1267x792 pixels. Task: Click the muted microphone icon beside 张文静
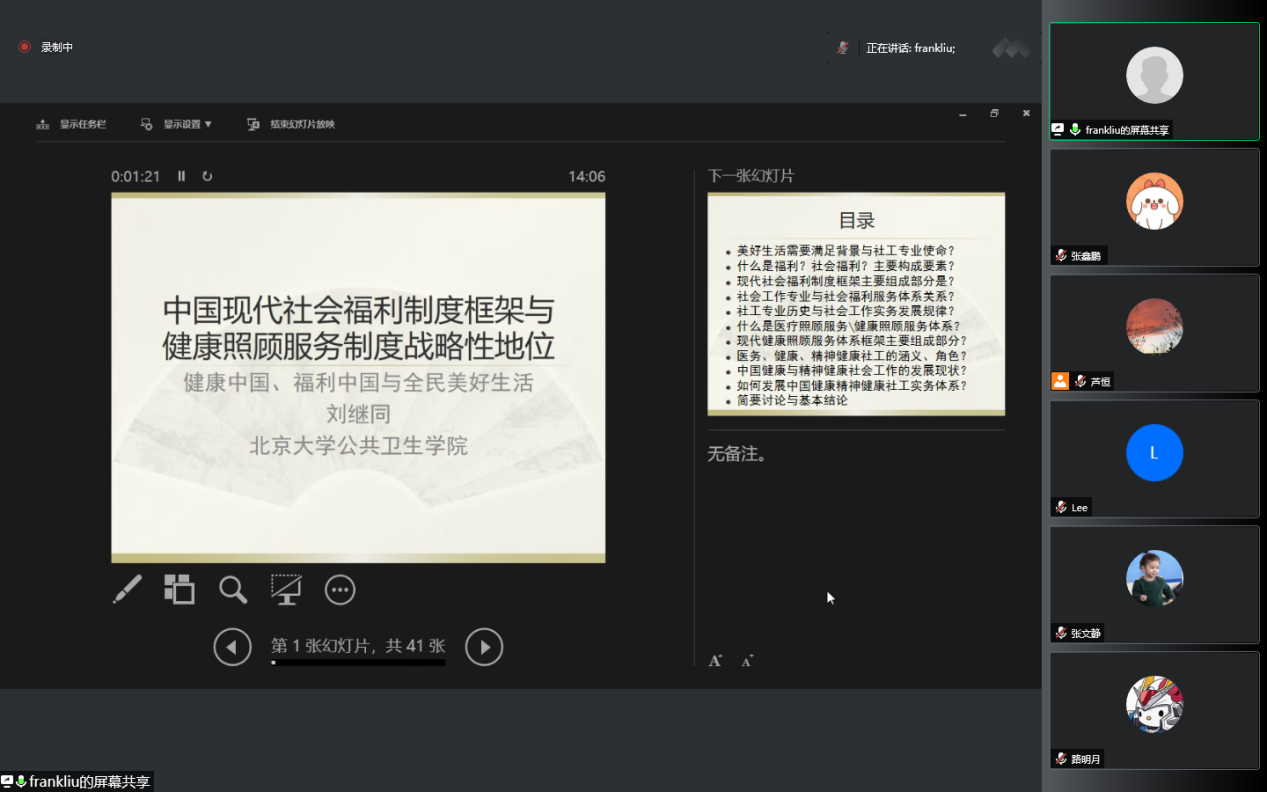(1061, 633)
